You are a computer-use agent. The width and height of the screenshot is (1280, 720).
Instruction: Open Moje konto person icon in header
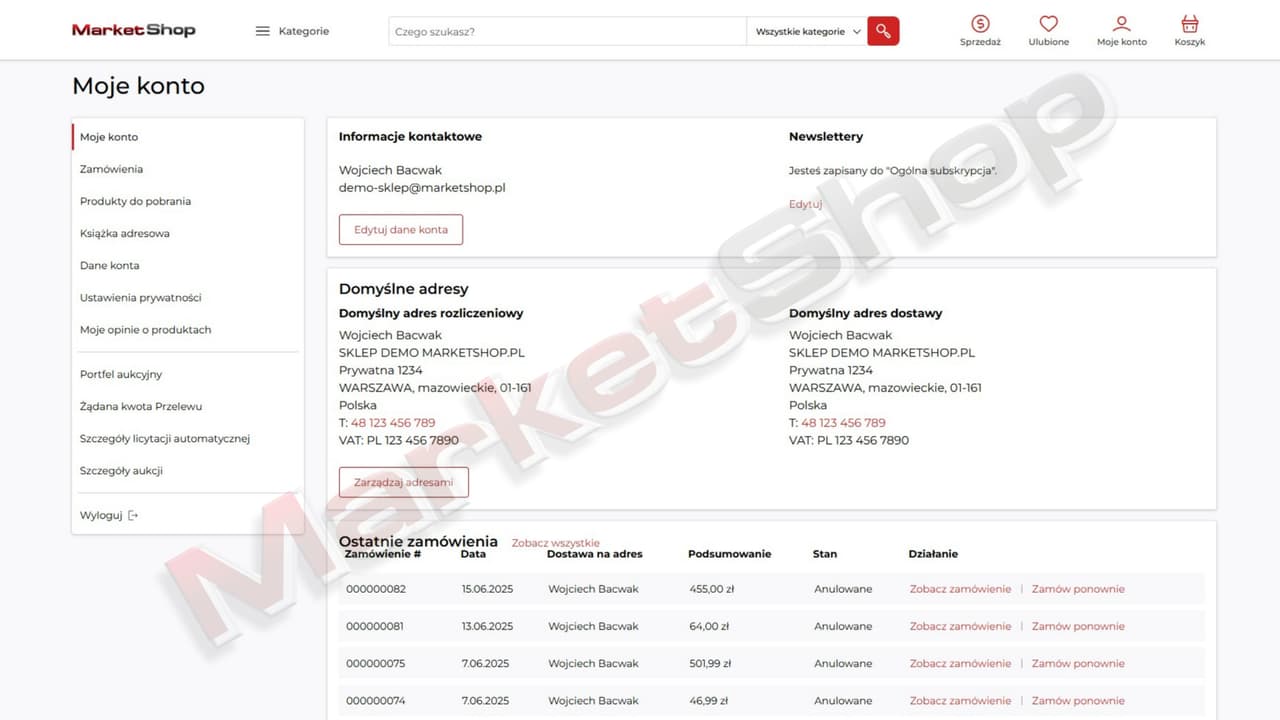point(1121,24)
